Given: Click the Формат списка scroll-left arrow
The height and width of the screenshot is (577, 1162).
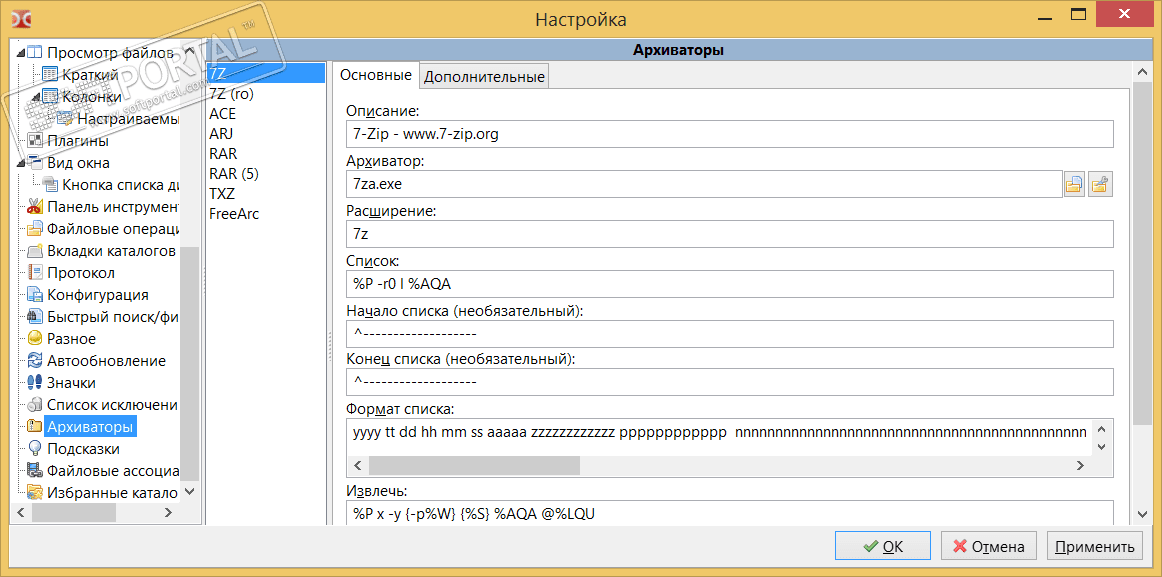Looking at the screenshot, I should pos(358,465).
